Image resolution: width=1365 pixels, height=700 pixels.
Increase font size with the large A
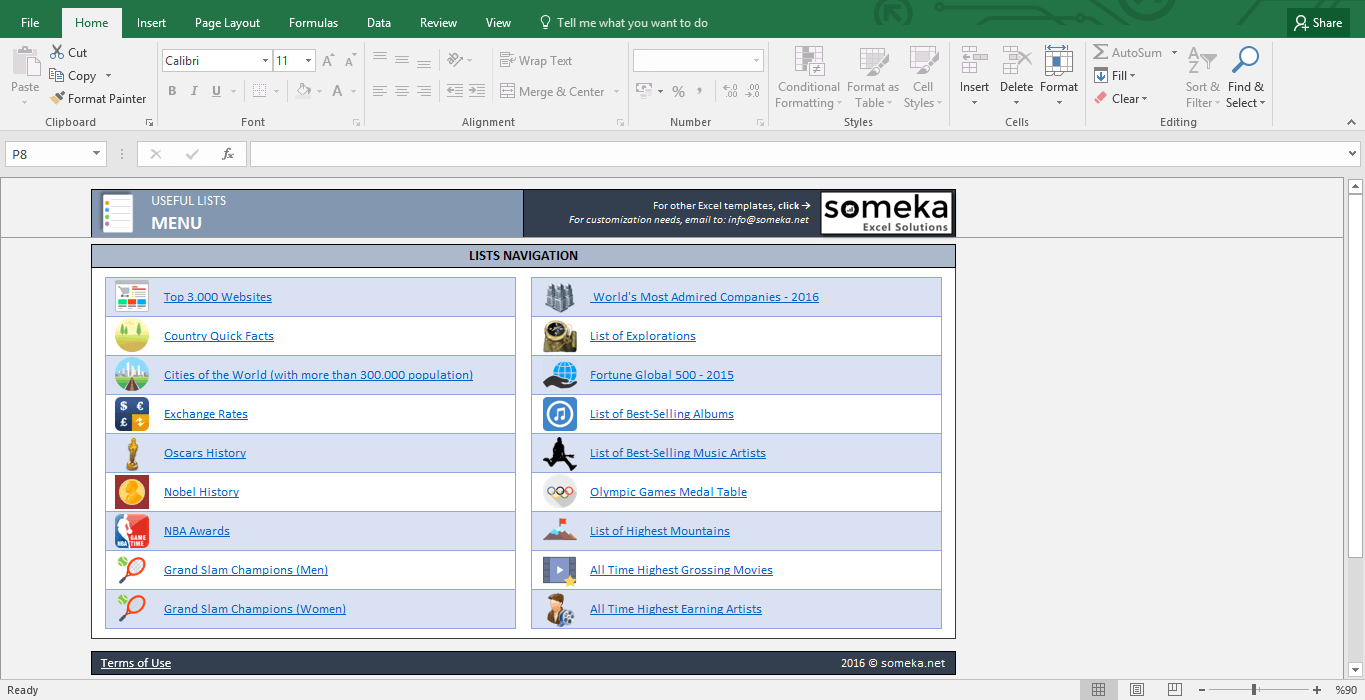(328, 61)
